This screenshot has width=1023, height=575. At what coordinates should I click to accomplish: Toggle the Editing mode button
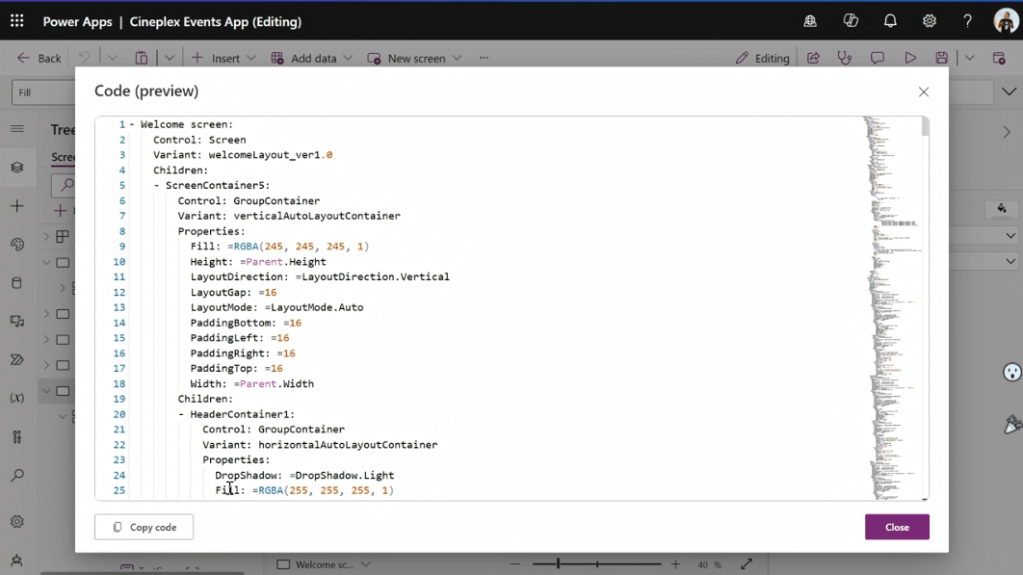pos(762,58)
